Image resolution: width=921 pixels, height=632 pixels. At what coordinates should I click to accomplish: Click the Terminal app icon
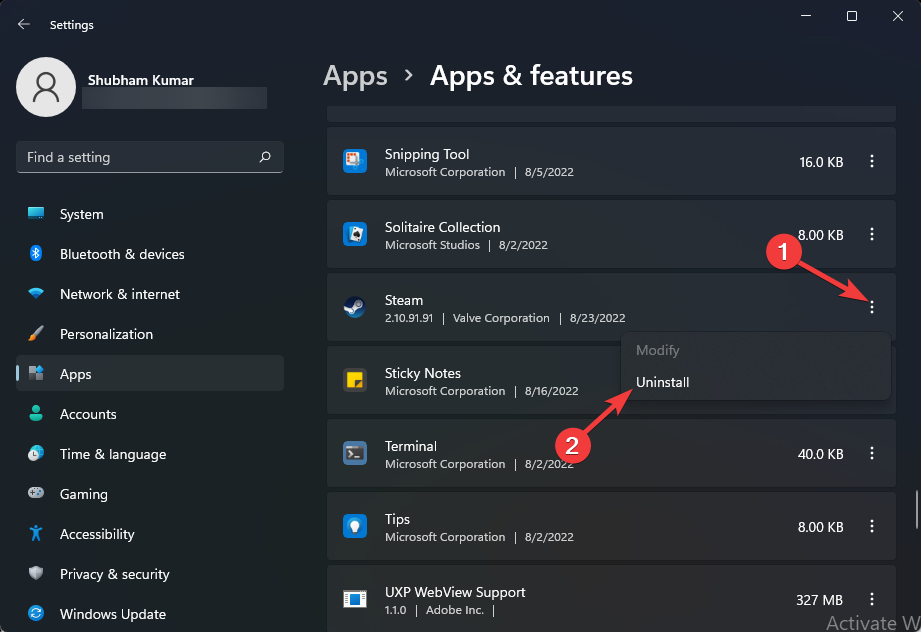click(355, 453)
